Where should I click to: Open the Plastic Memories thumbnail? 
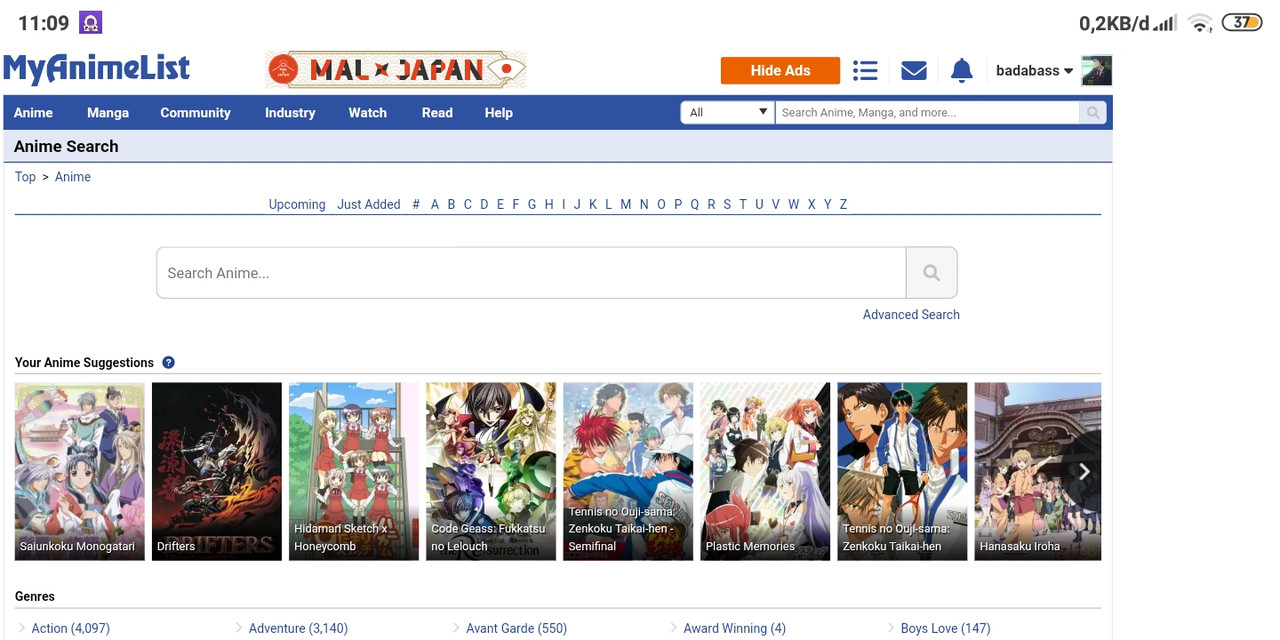tap(765, 471)
